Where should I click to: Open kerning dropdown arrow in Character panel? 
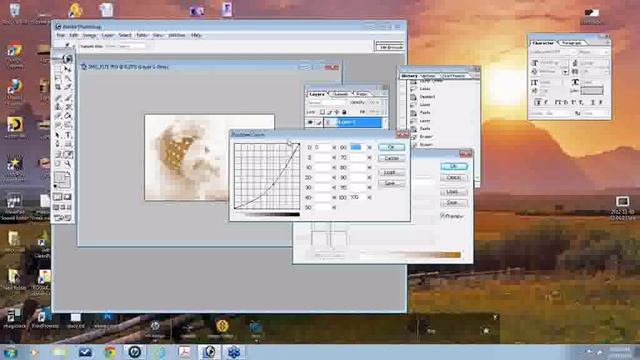click(565, 72)
